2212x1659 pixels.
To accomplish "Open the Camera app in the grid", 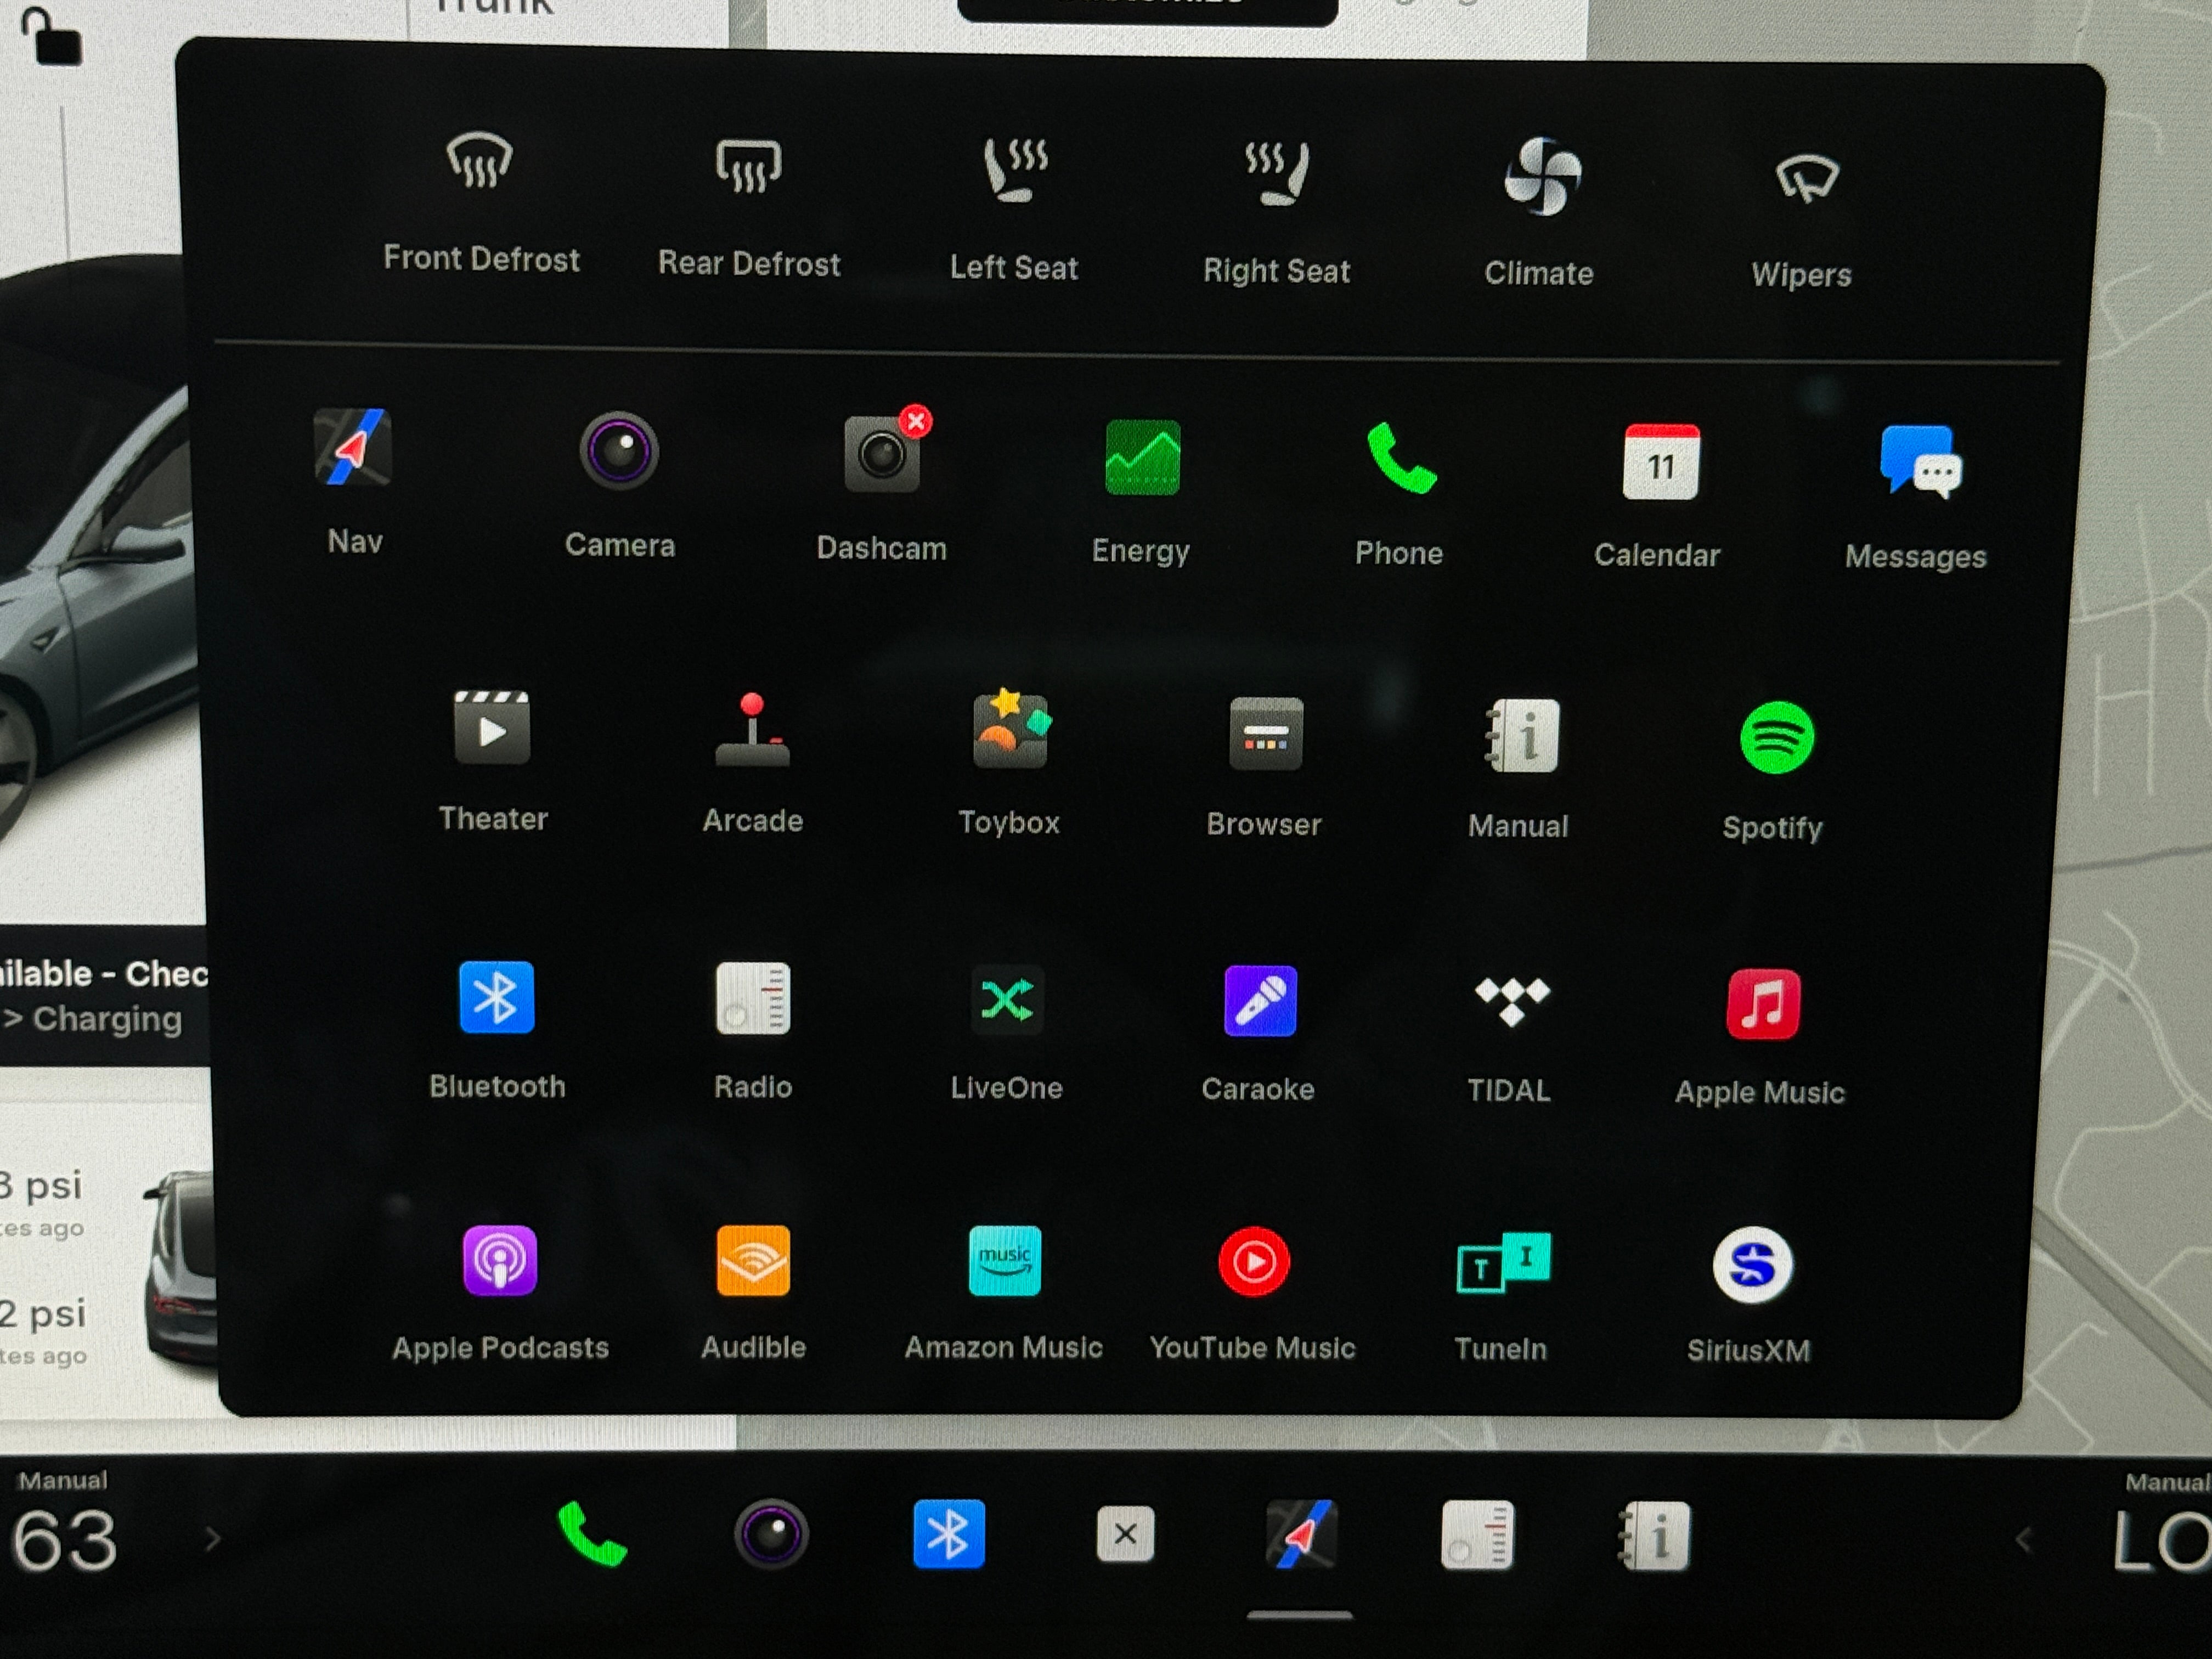I will [x=619, y=451].
